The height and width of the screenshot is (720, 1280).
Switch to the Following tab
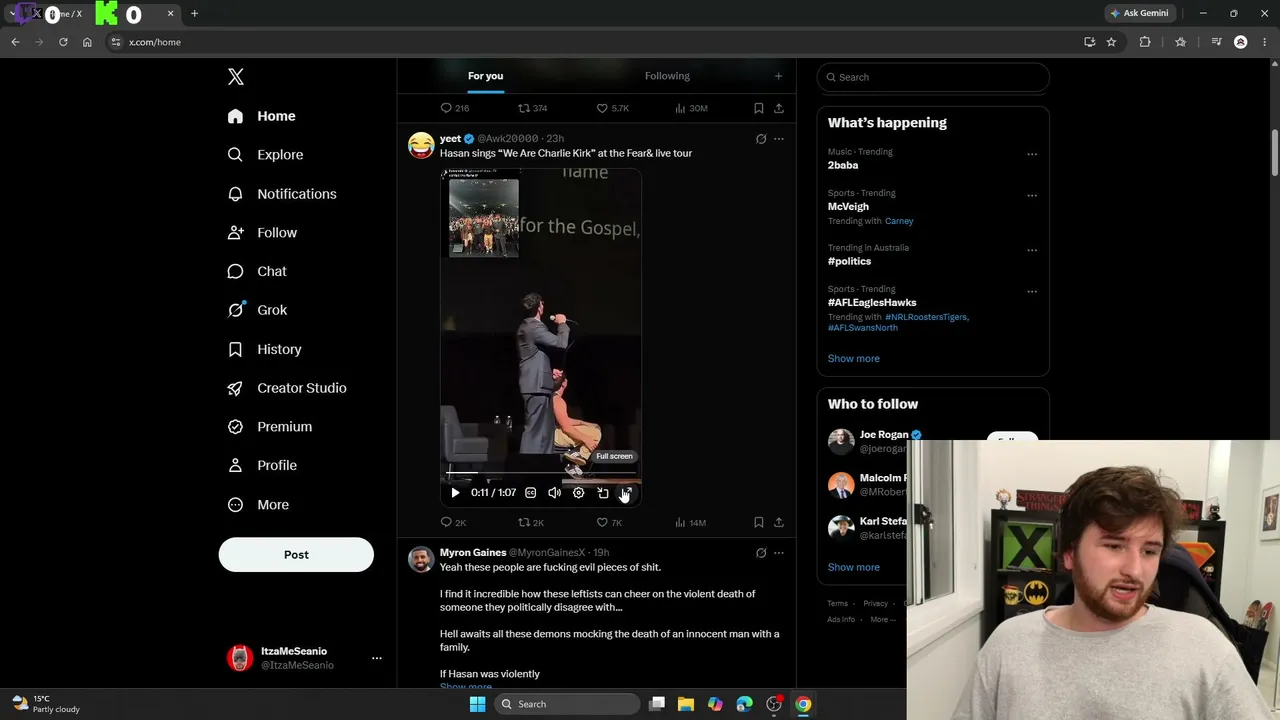pos(667,76)
